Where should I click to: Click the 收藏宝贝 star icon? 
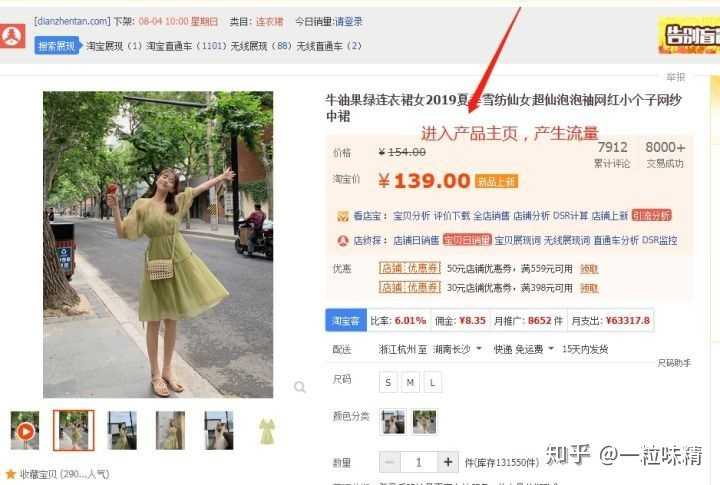click(x=10, y=474)
